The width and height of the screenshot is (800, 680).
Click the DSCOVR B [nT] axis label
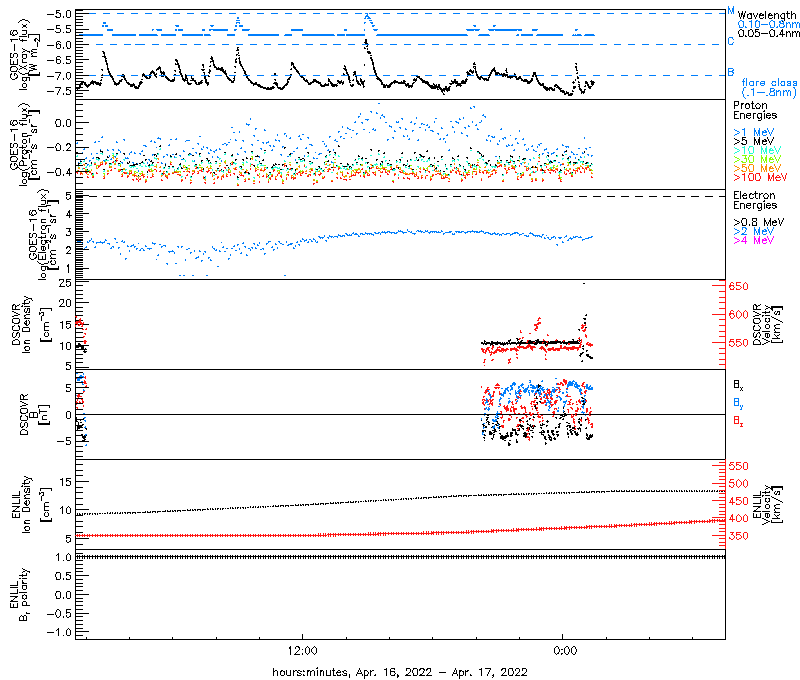33,415
